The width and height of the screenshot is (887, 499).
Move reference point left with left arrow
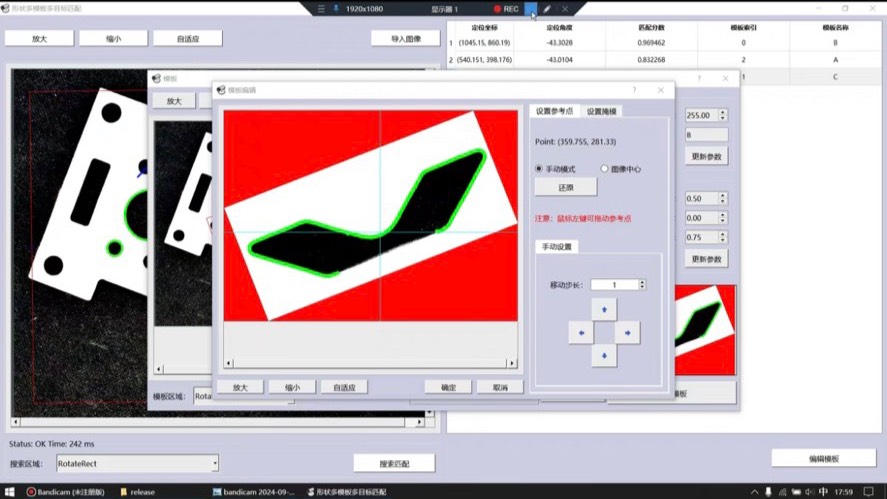(x=581, y=333)
